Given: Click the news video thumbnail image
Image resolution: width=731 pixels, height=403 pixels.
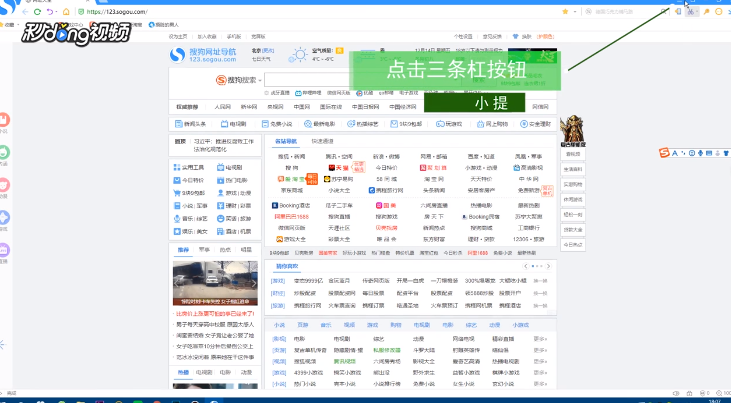Looking at the screenshot, I should point(215,283).
